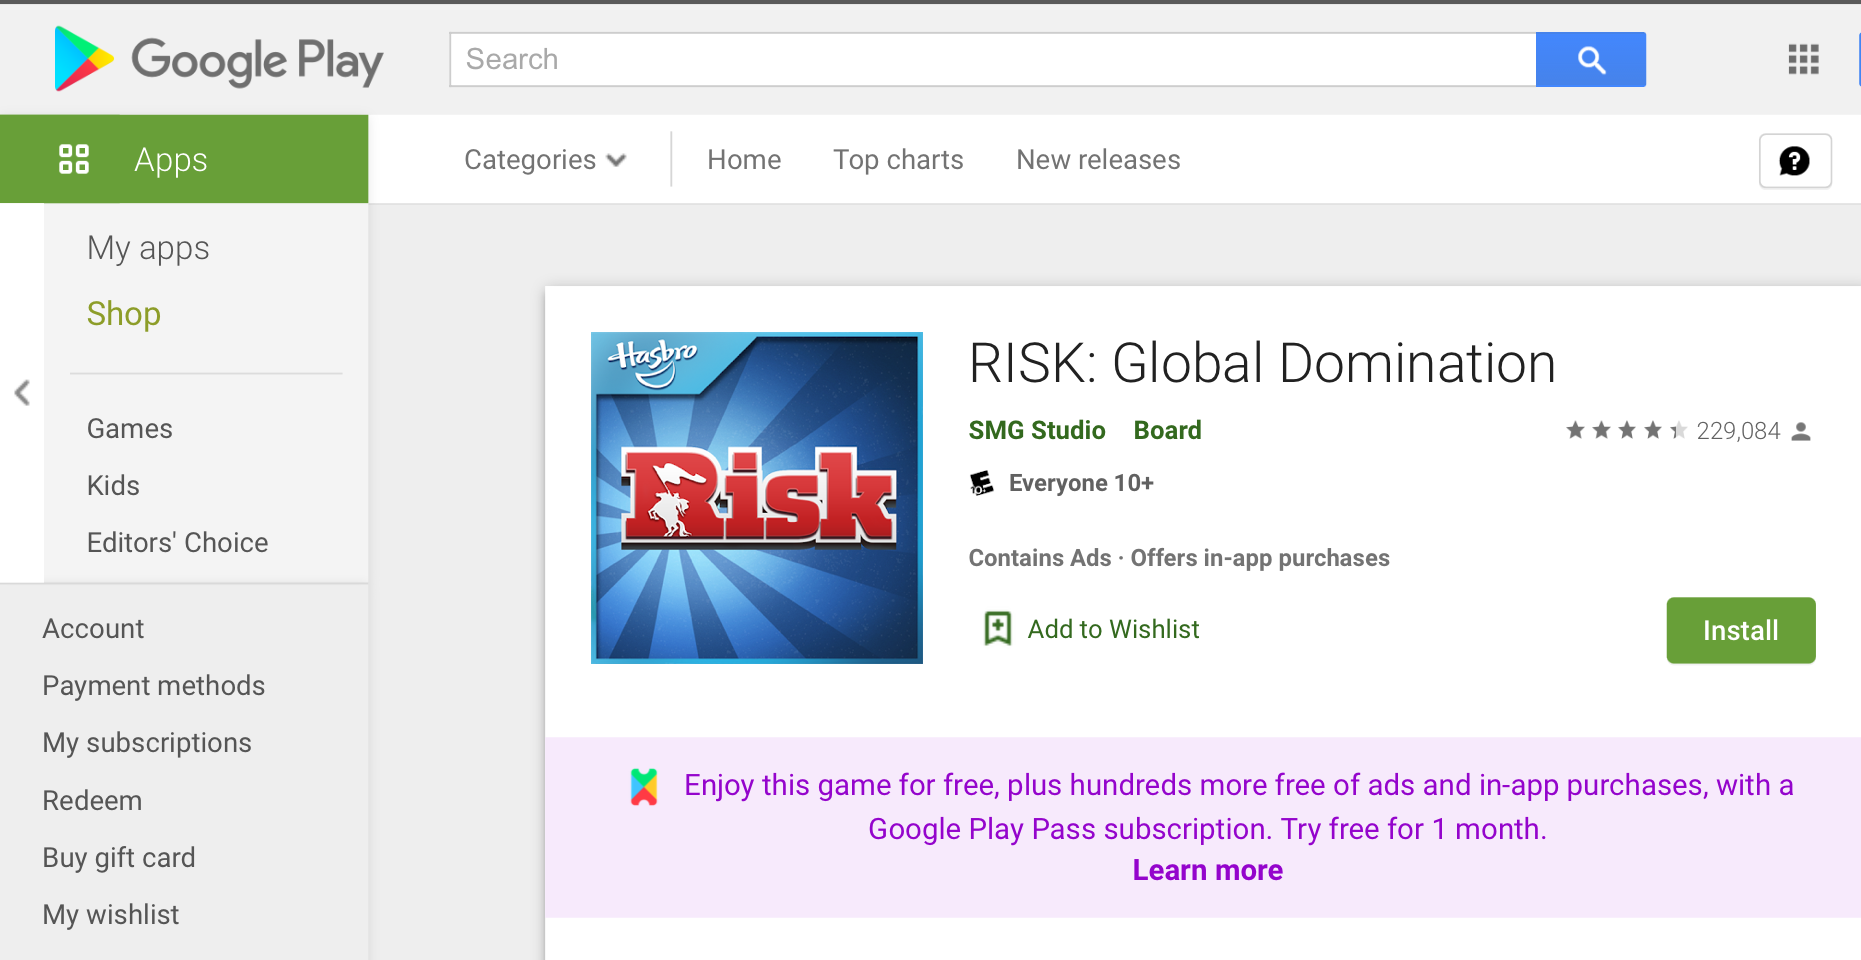Open Games category in sidebar
The height and width of the screenshot is (960, 1861).
[x=130, y=429]
